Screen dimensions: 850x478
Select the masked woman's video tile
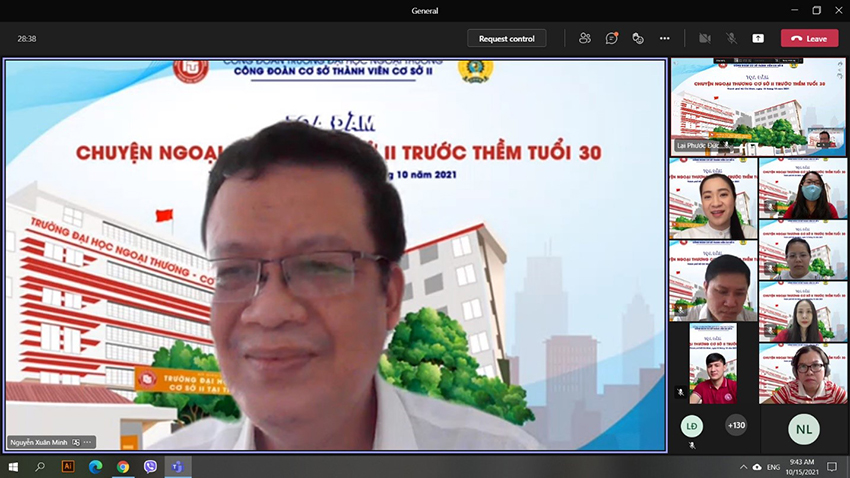(803, 189)
